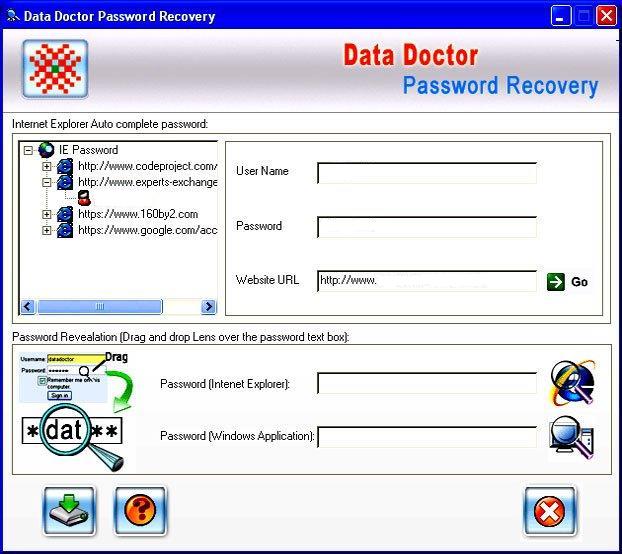
Task: Select the Internet Explorer magnifier lens icon
Action: (573, 383)
